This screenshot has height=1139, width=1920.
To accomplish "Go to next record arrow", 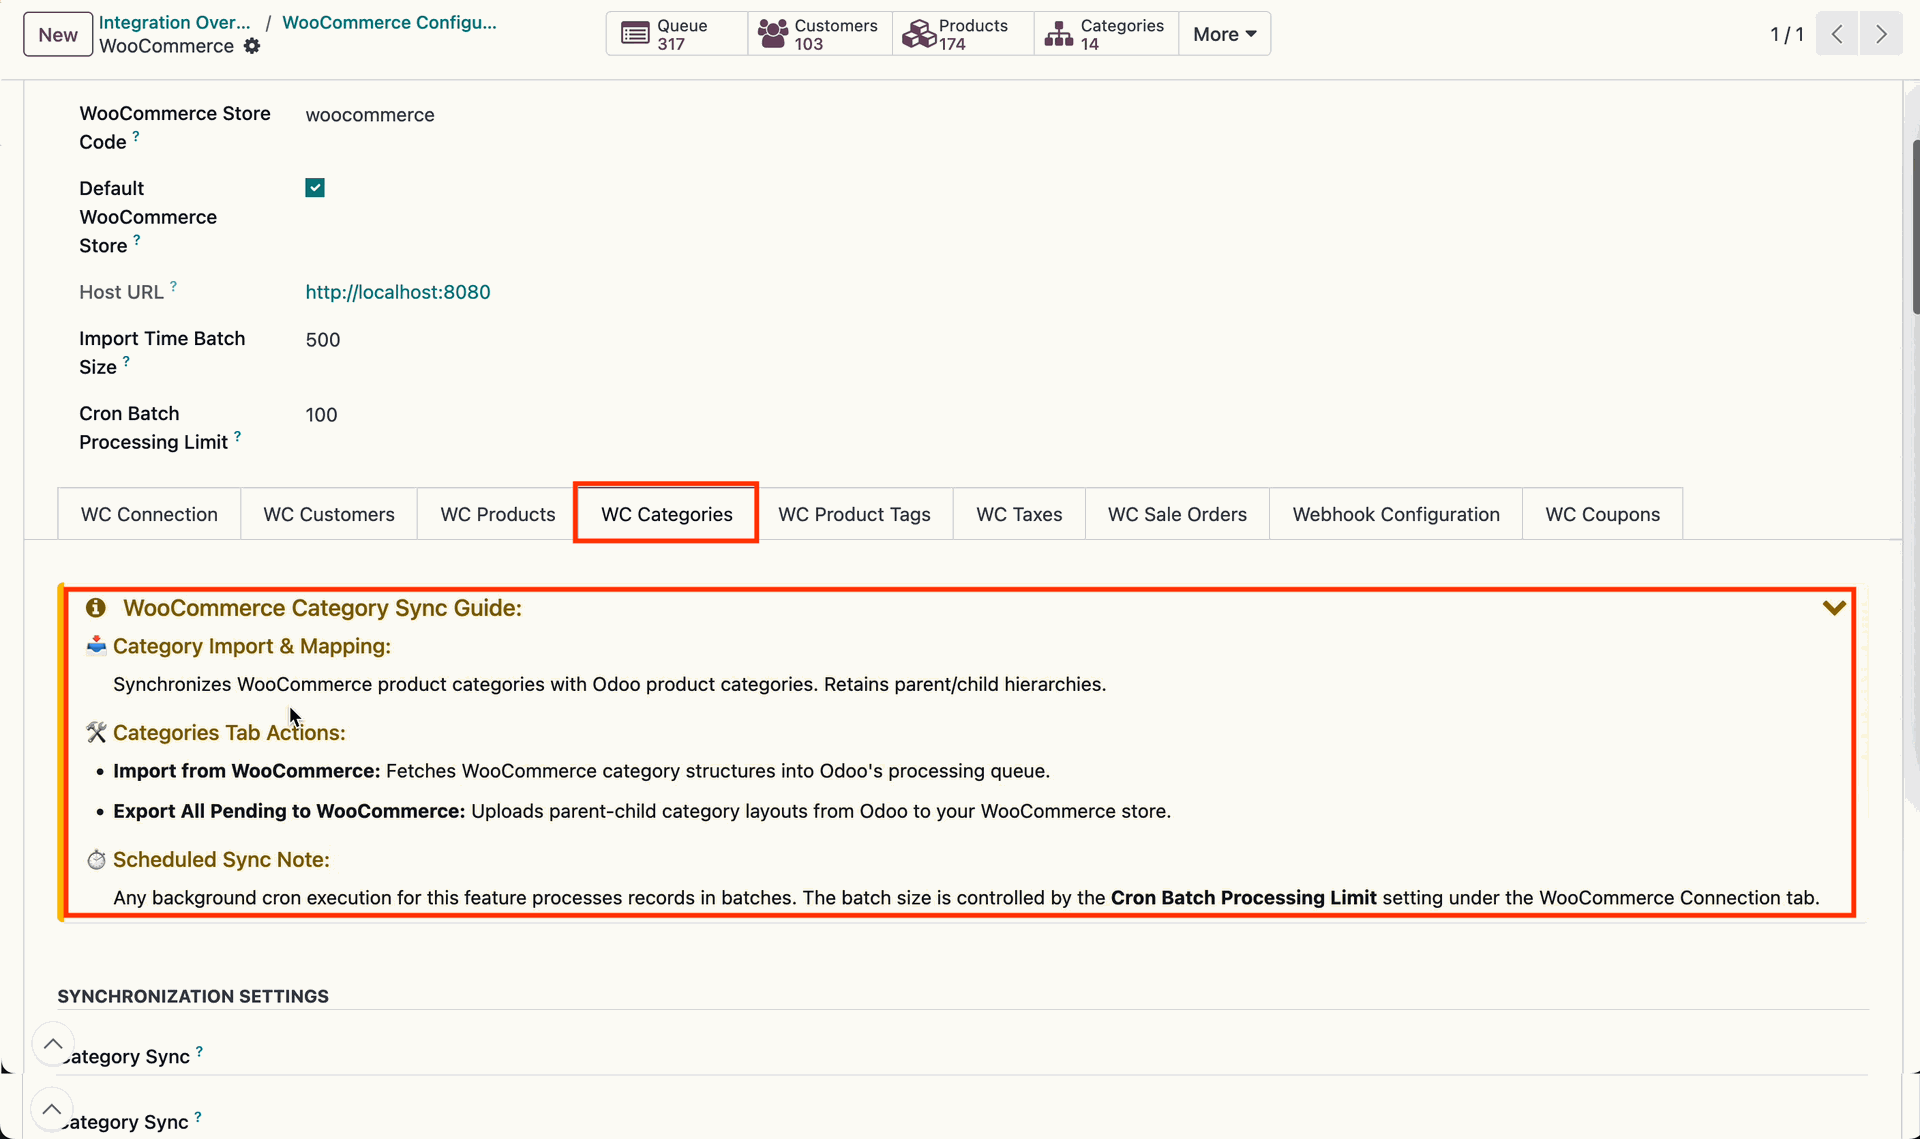I will tap(1881, 34).
